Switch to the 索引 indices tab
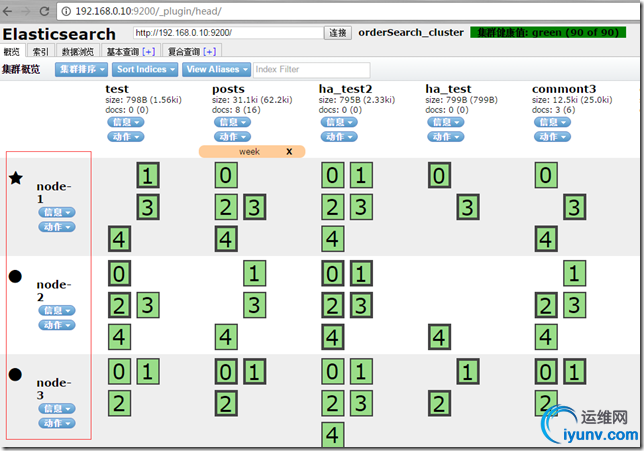Image resolution: width=644 pixels, height=451 pixels. point(41,51)
